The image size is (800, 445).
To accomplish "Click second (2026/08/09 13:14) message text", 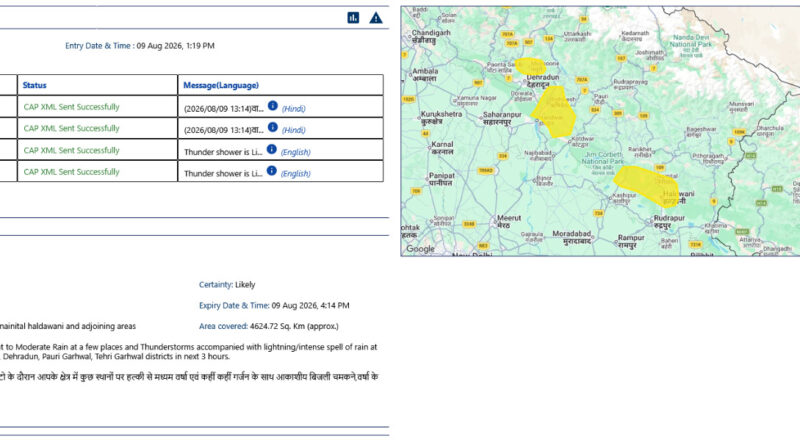I will click(x=224, y=130).
